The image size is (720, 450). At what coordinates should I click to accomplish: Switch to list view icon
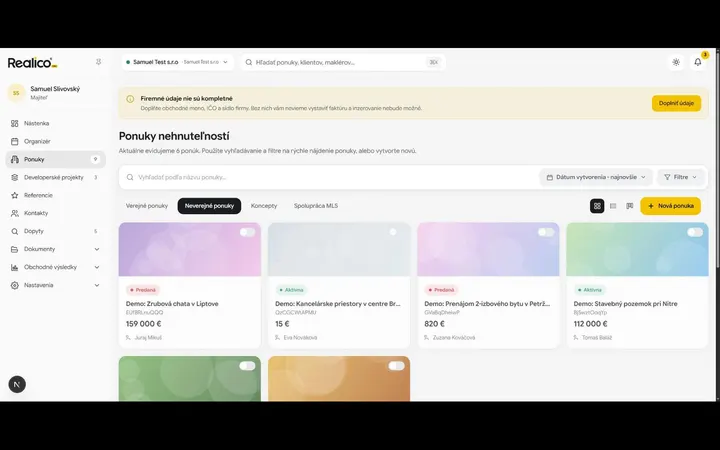coord(613,206)
